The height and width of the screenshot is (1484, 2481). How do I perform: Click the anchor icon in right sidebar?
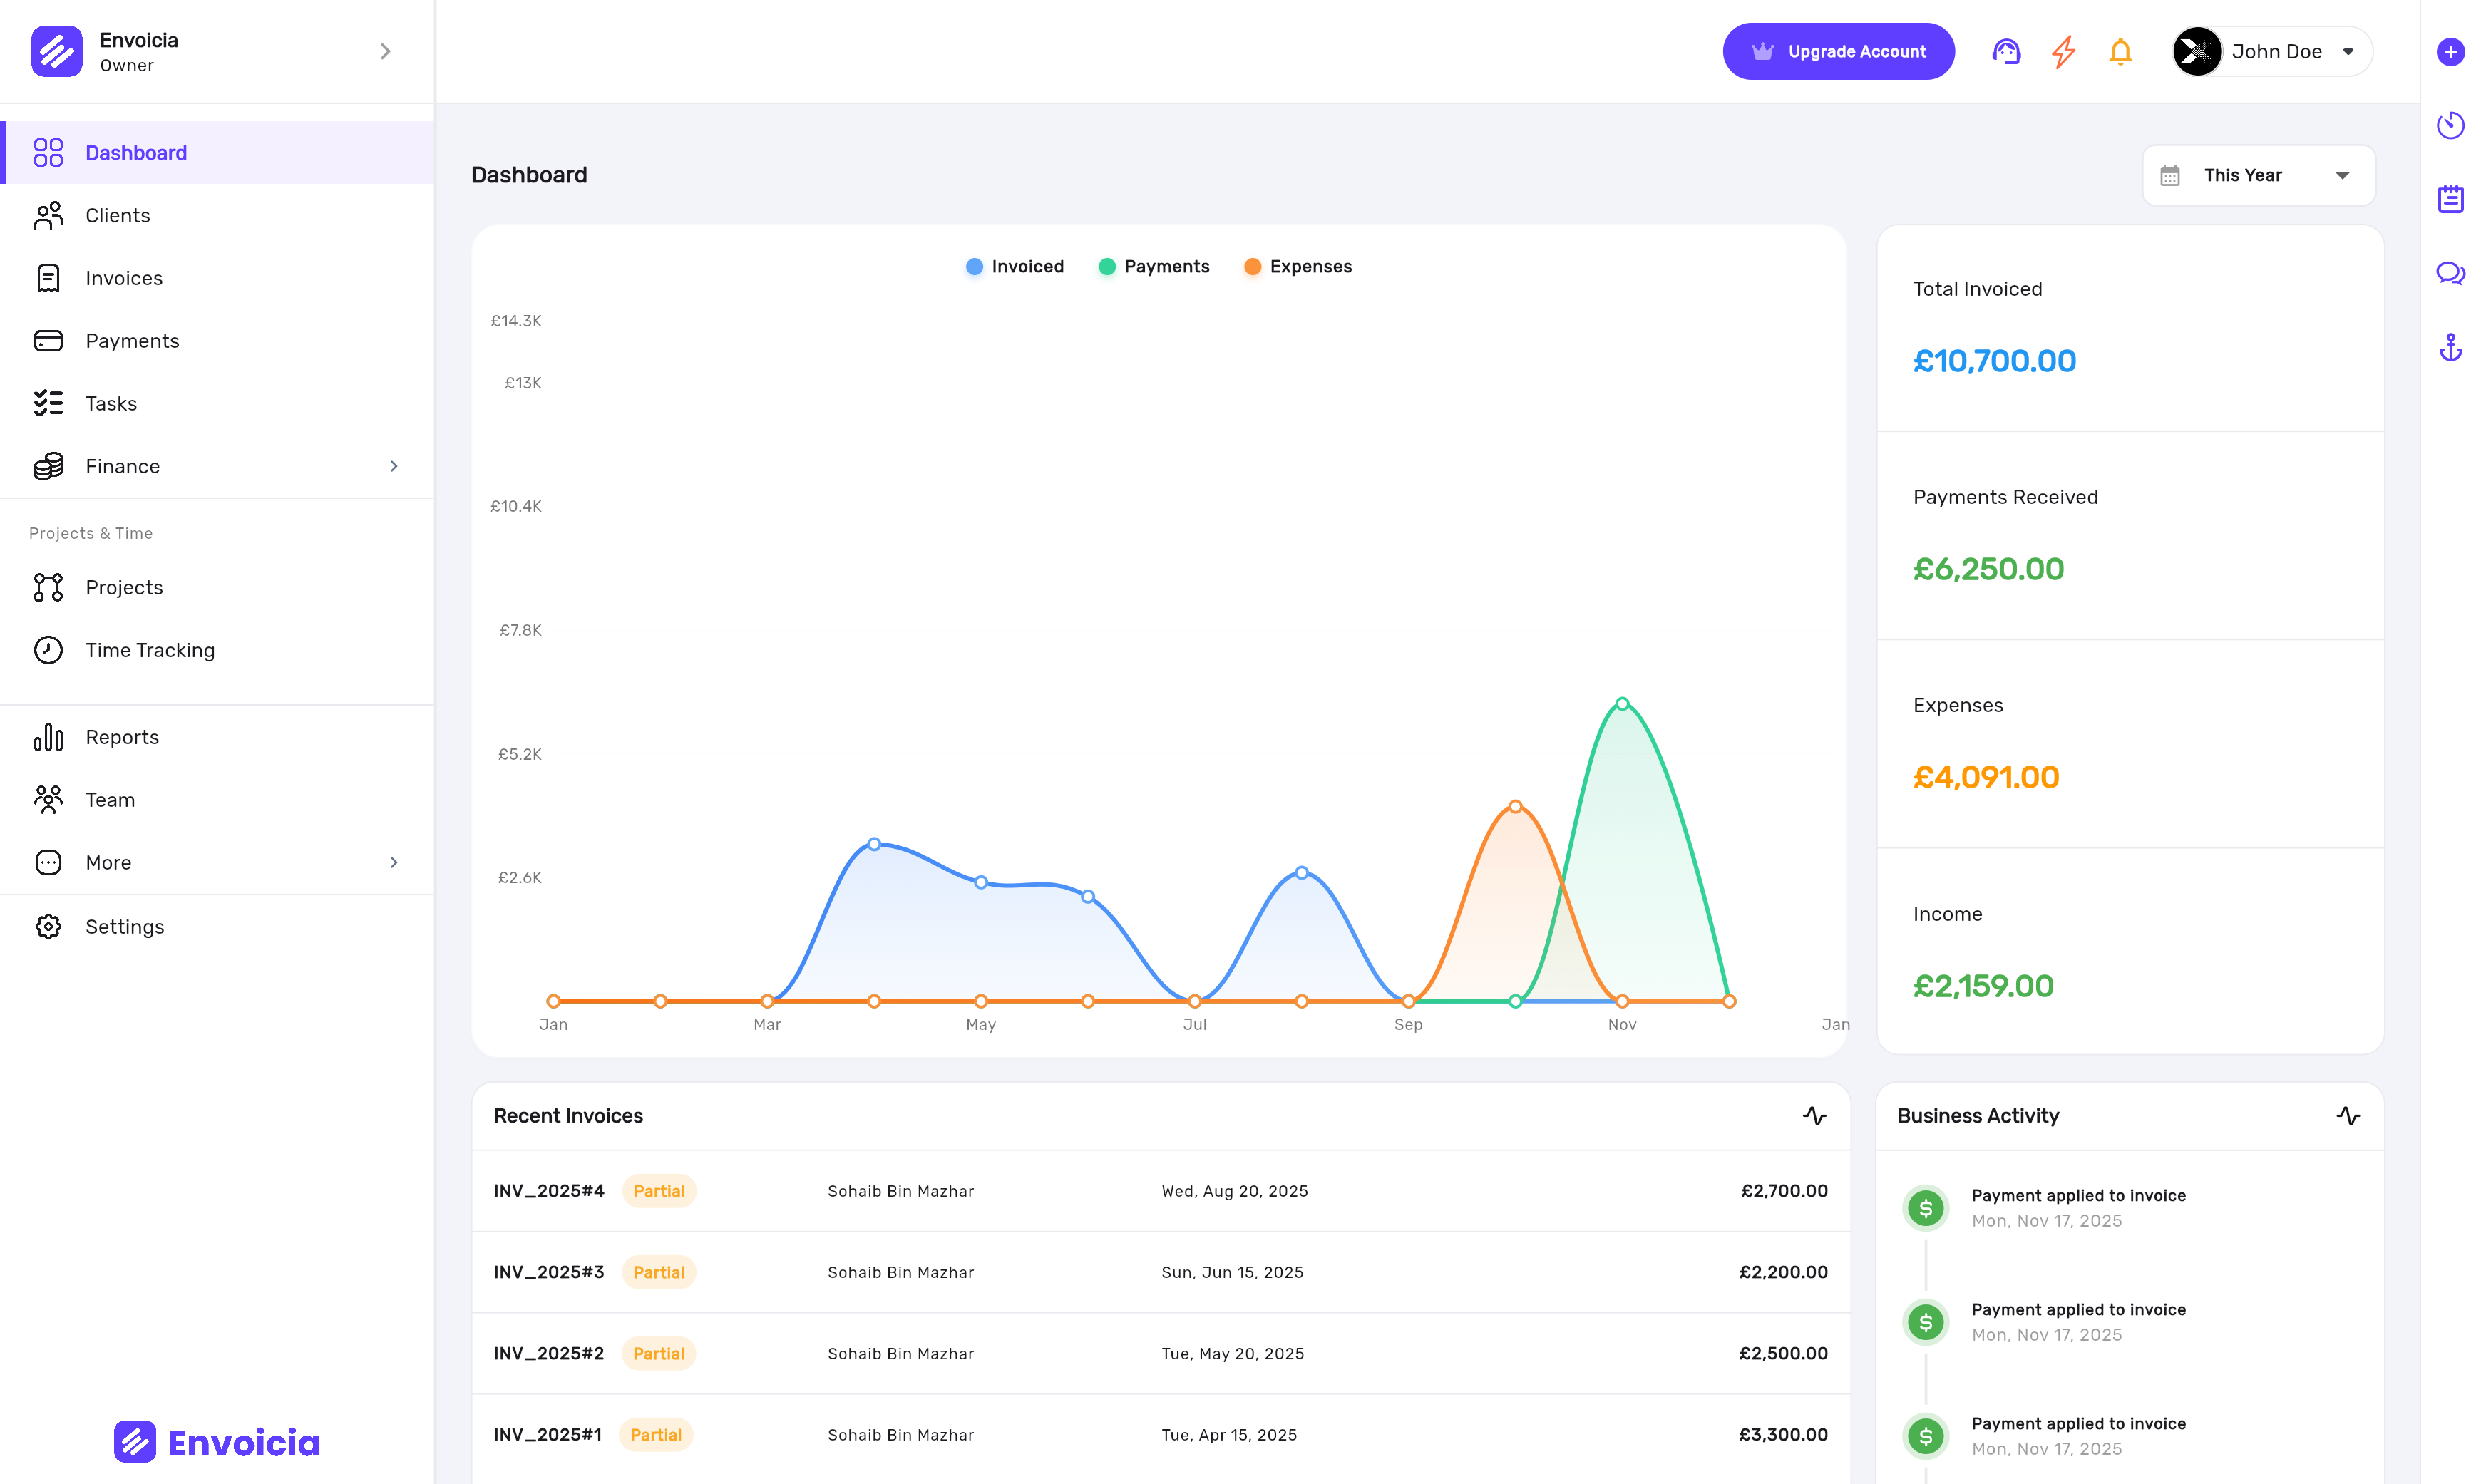(x=2450, y=347)
